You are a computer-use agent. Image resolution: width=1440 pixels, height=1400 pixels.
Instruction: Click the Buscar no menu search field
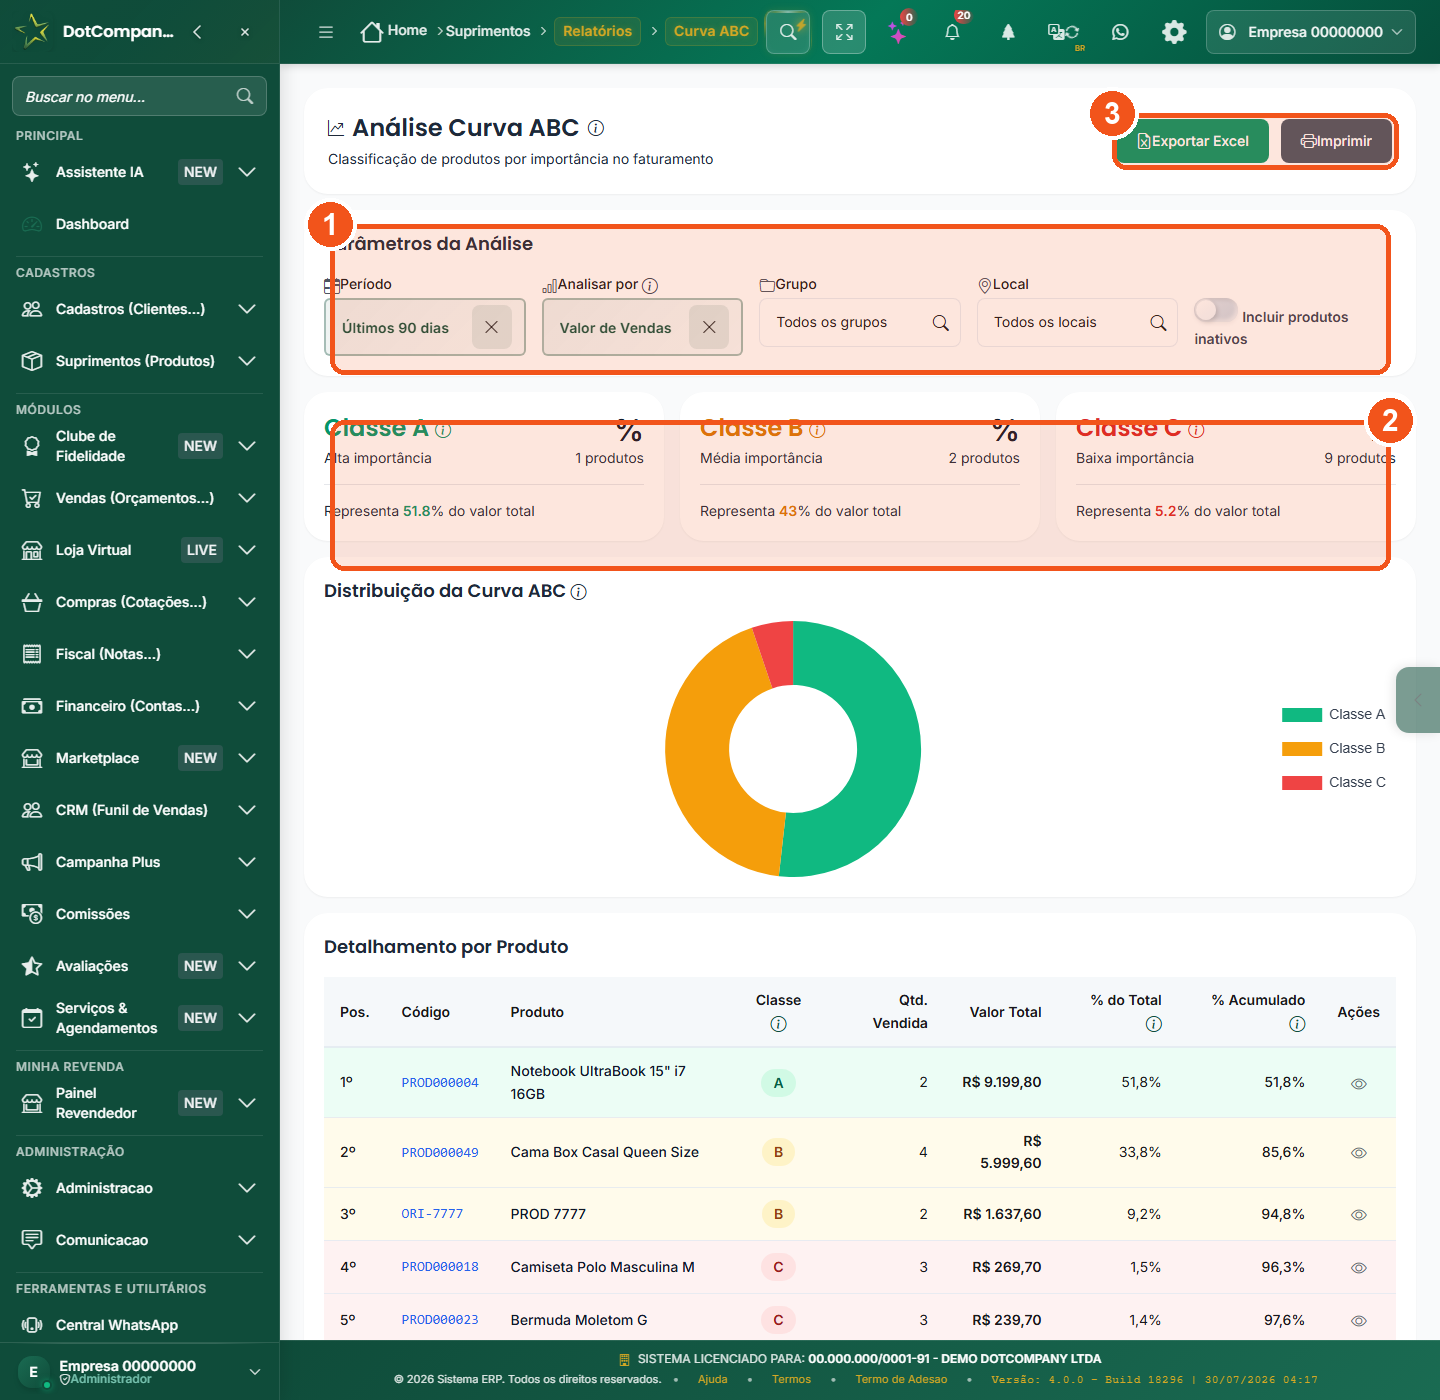[139, 96]
